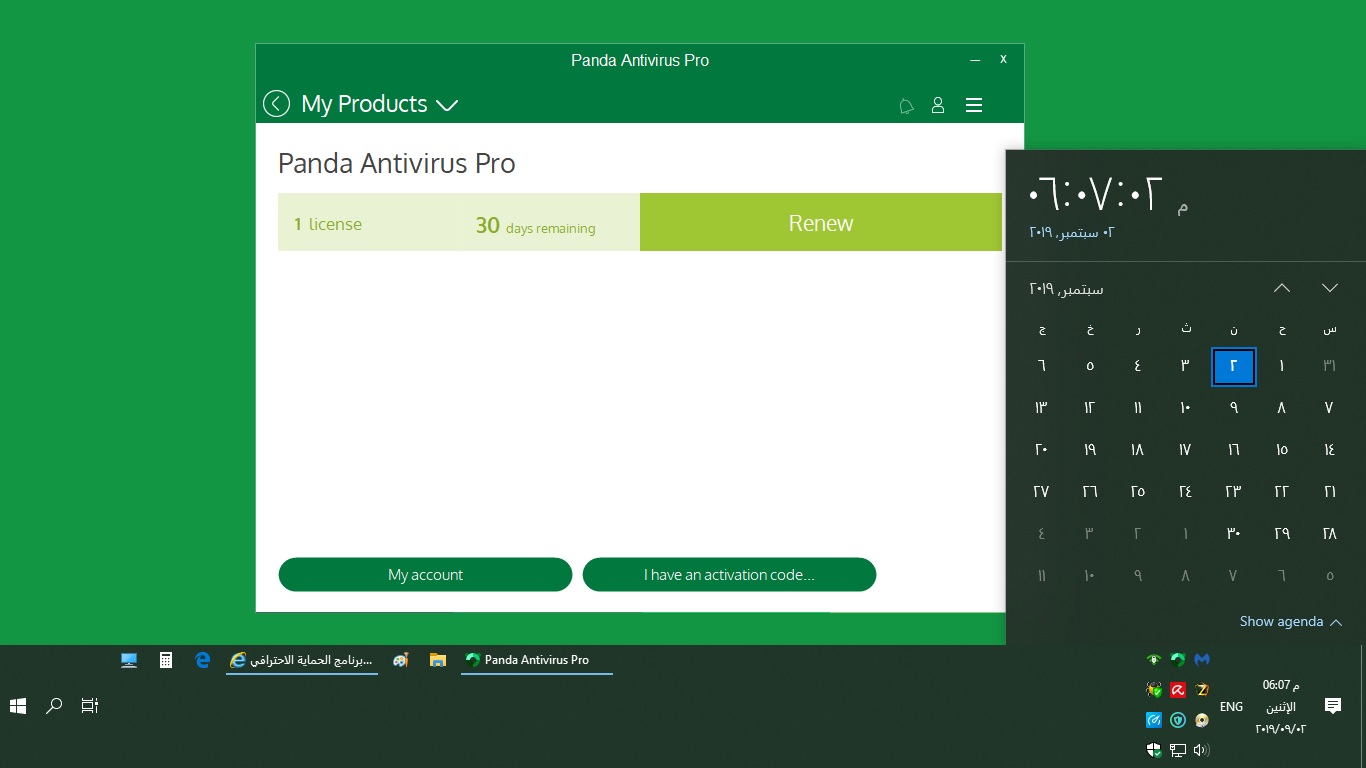Viewport: 1366px width, 768px height.
Task: Click the taskbar clock and date
Action: tap(1281, 707)
